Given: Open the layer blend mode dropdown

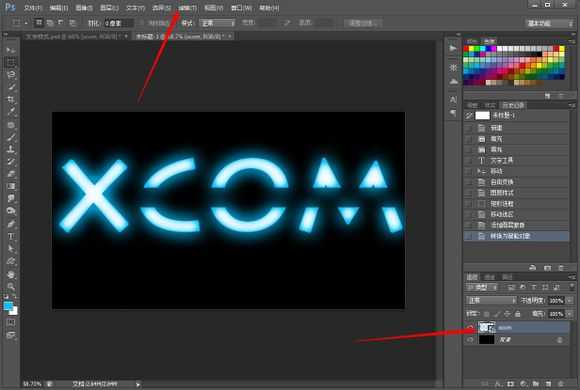Looking at the screenshot, I should (491, 300).
